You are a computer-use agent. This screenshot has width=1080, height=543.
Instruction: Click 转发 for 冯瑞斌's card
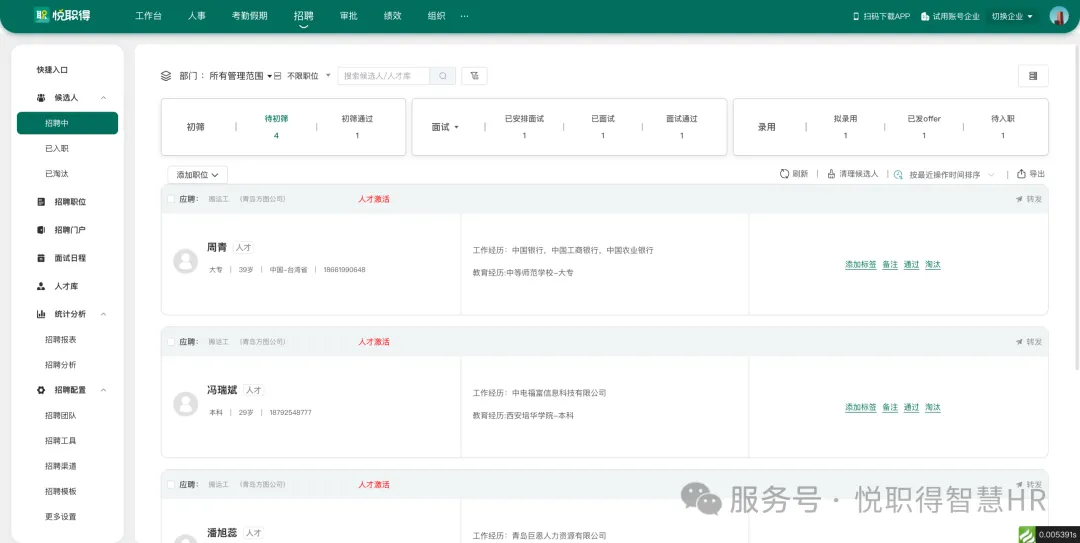point(1029,342)
